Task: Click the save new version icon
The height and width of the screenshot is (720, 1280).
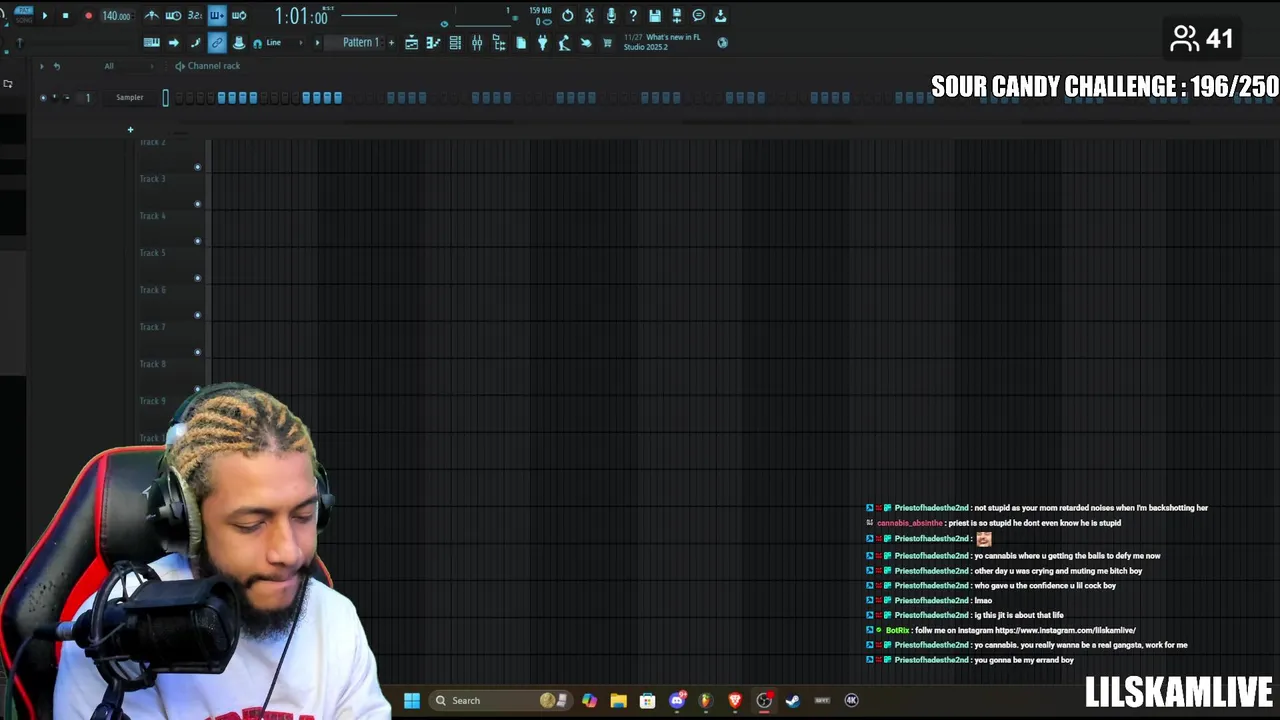Action: click(x=677, y=16)
